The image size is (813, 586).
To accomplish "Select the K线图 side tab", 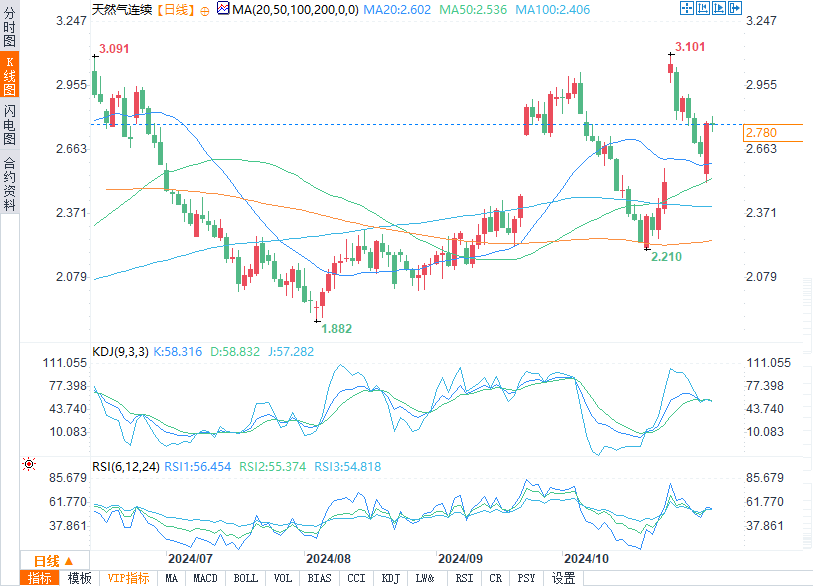I will pos(9,75).
